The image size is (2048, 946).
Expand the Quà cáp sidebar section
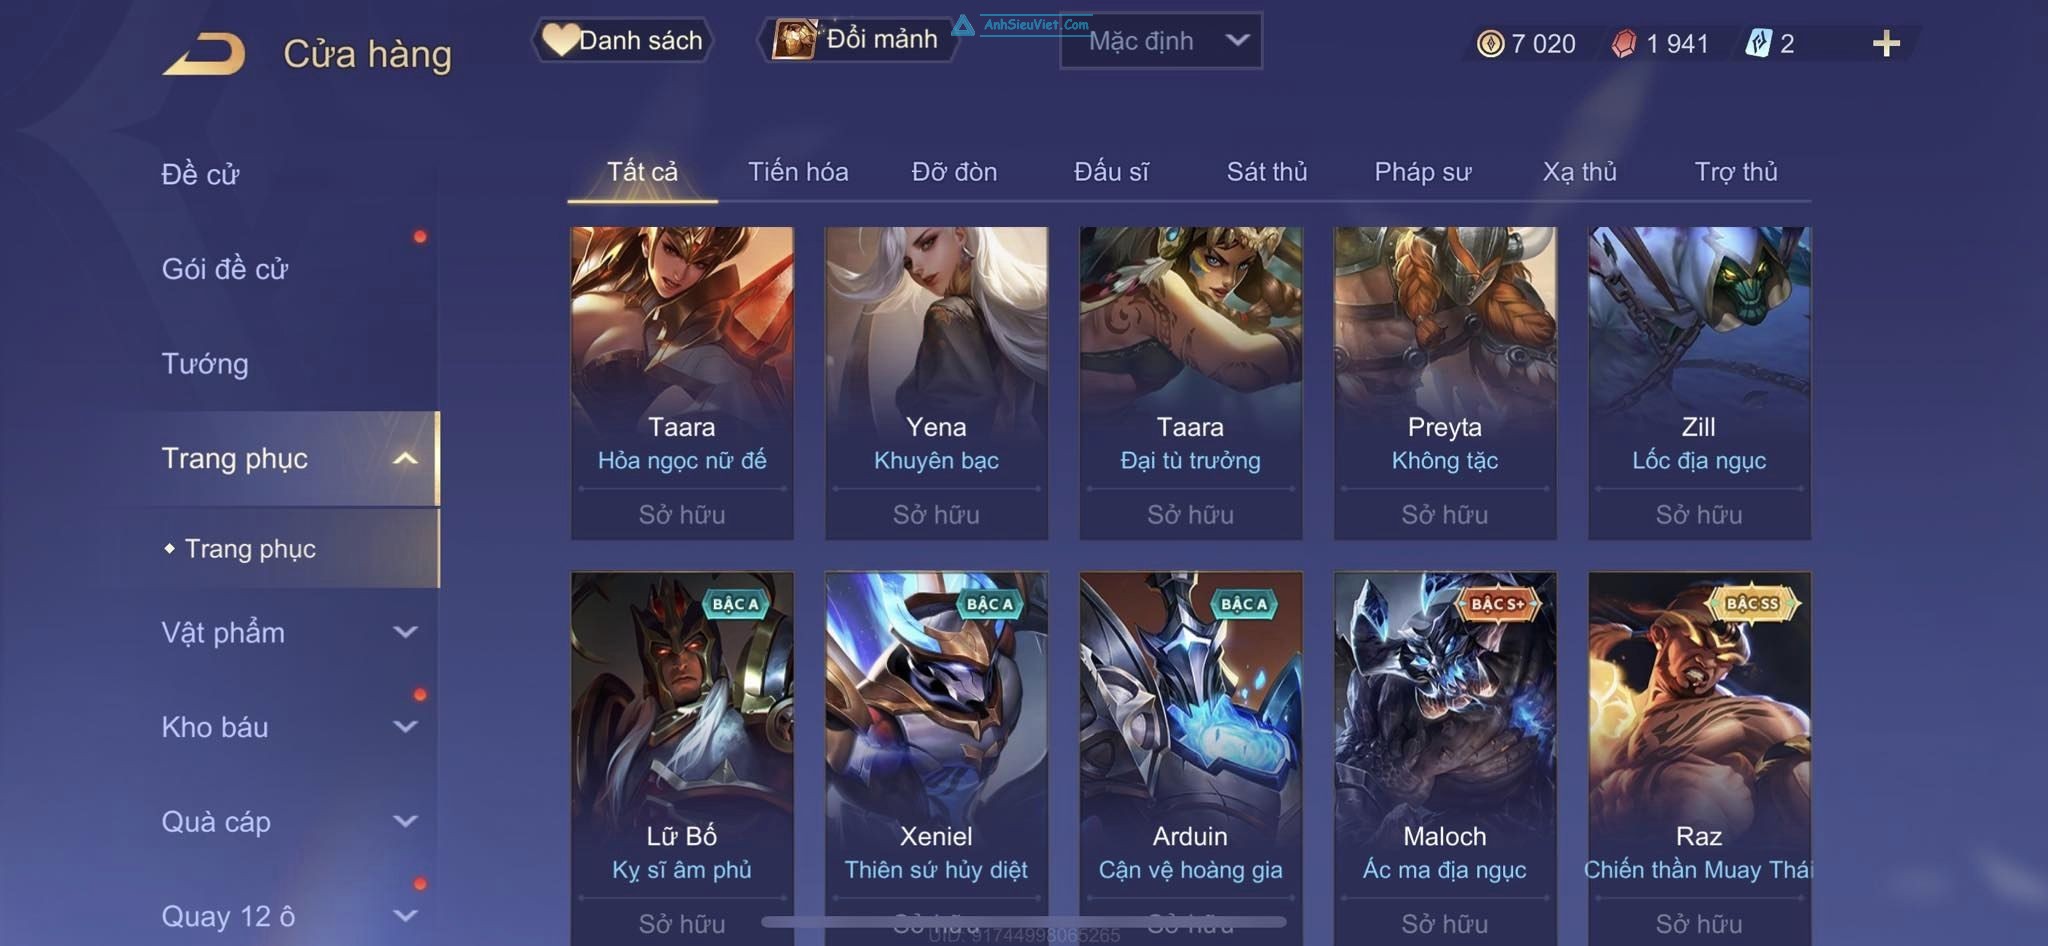point(405,821)
